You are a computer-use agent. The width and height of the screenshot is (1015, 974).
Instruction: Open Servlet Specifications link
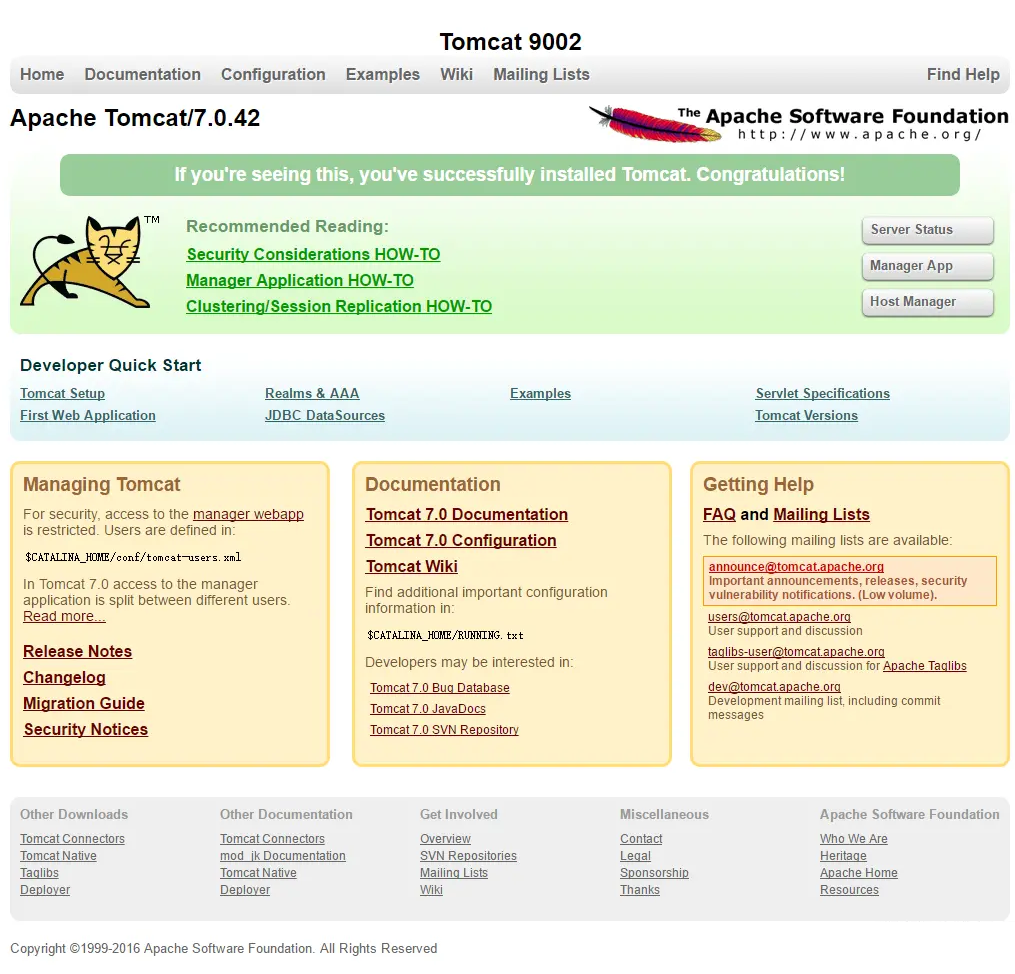pyautogui.click(x=823, y=393)
